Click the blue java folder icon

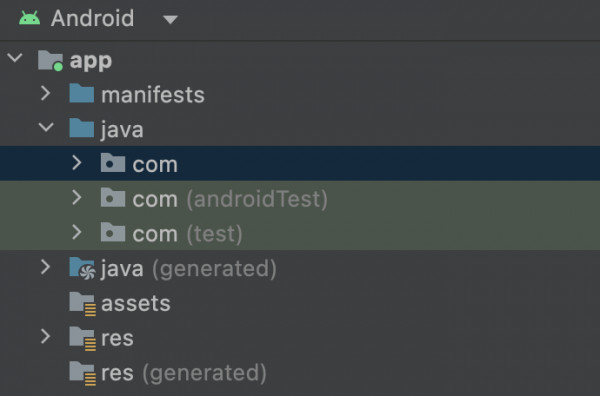coord(82,128)
